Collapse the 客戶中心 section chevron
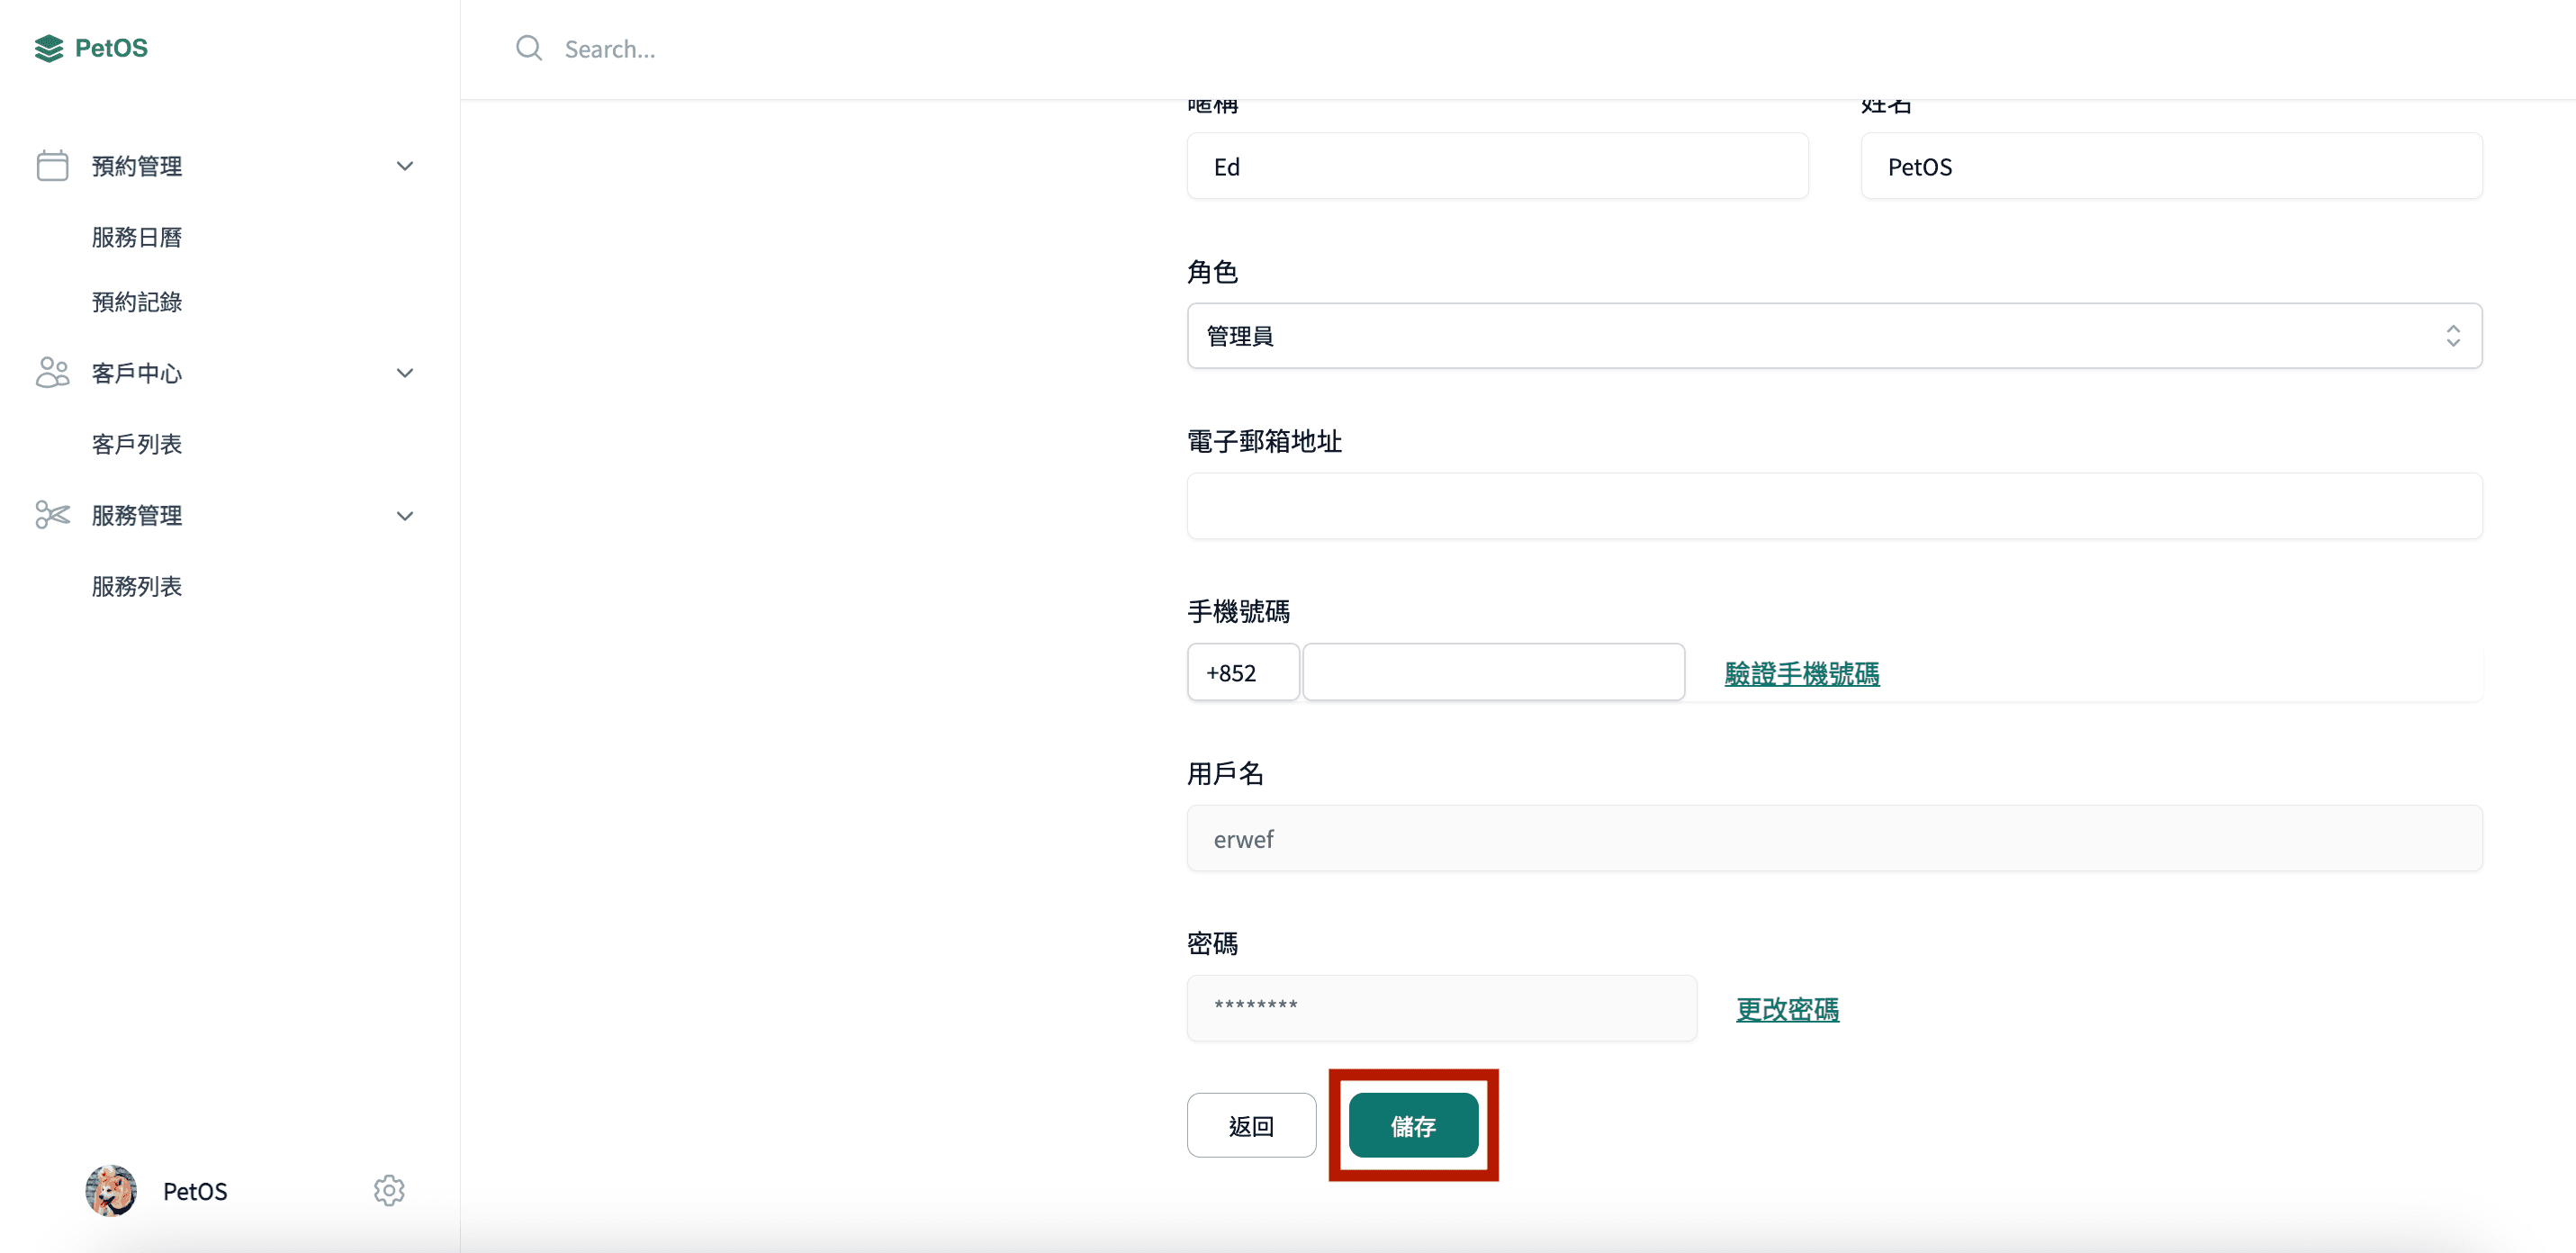 point(405,373)
